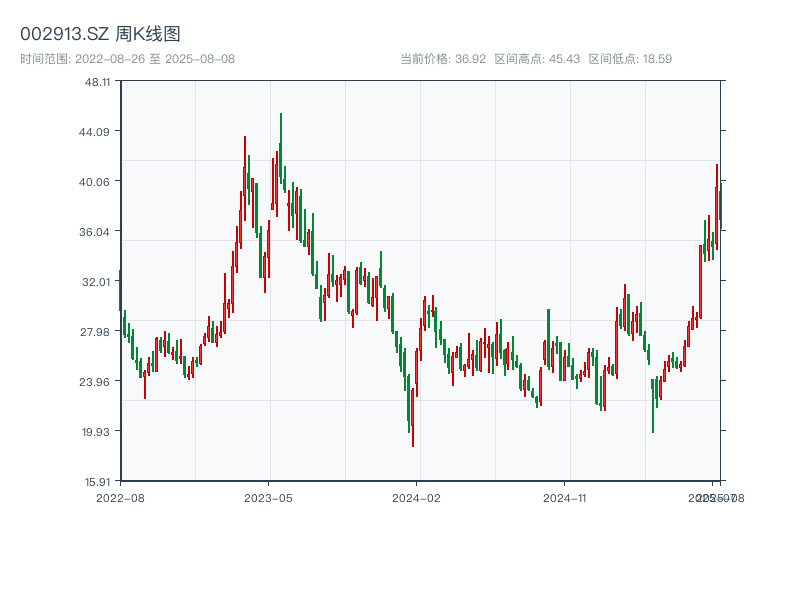Click the y-axis label 40.06
Viewport: 800px width, 600px height.
[x=94, y=182]
